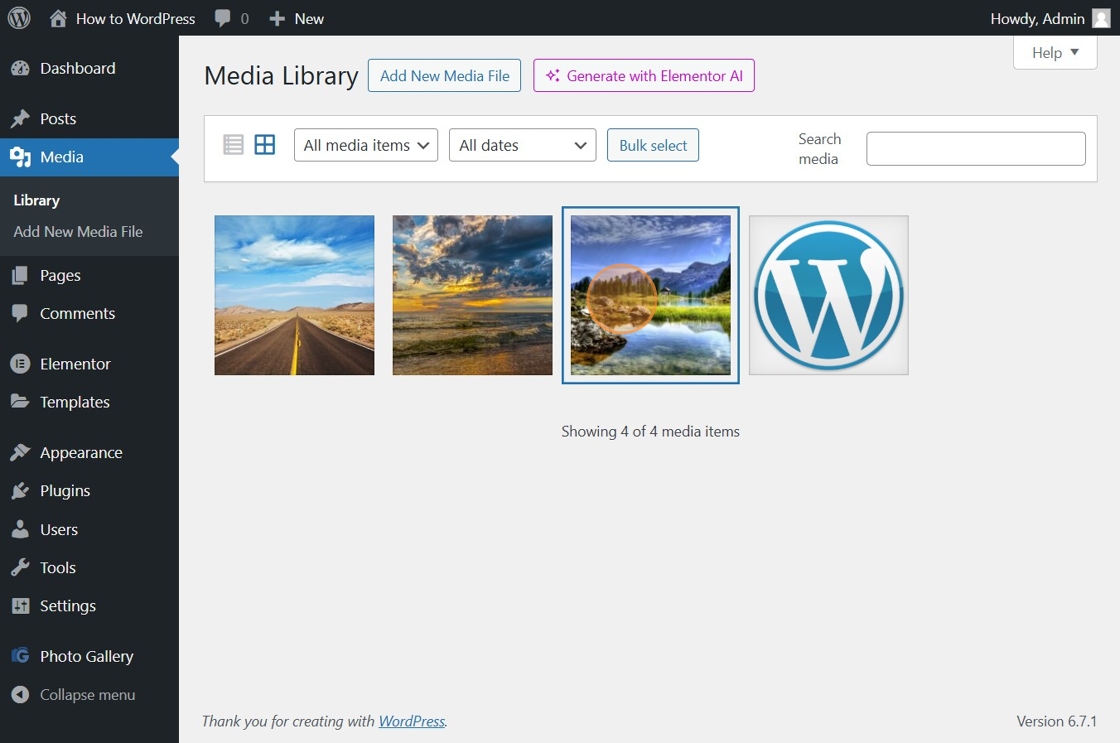Image resolution: width=1120 pixels, height=743 pixels.
Task: Switch to grid view icon
Action: point(265,145)
